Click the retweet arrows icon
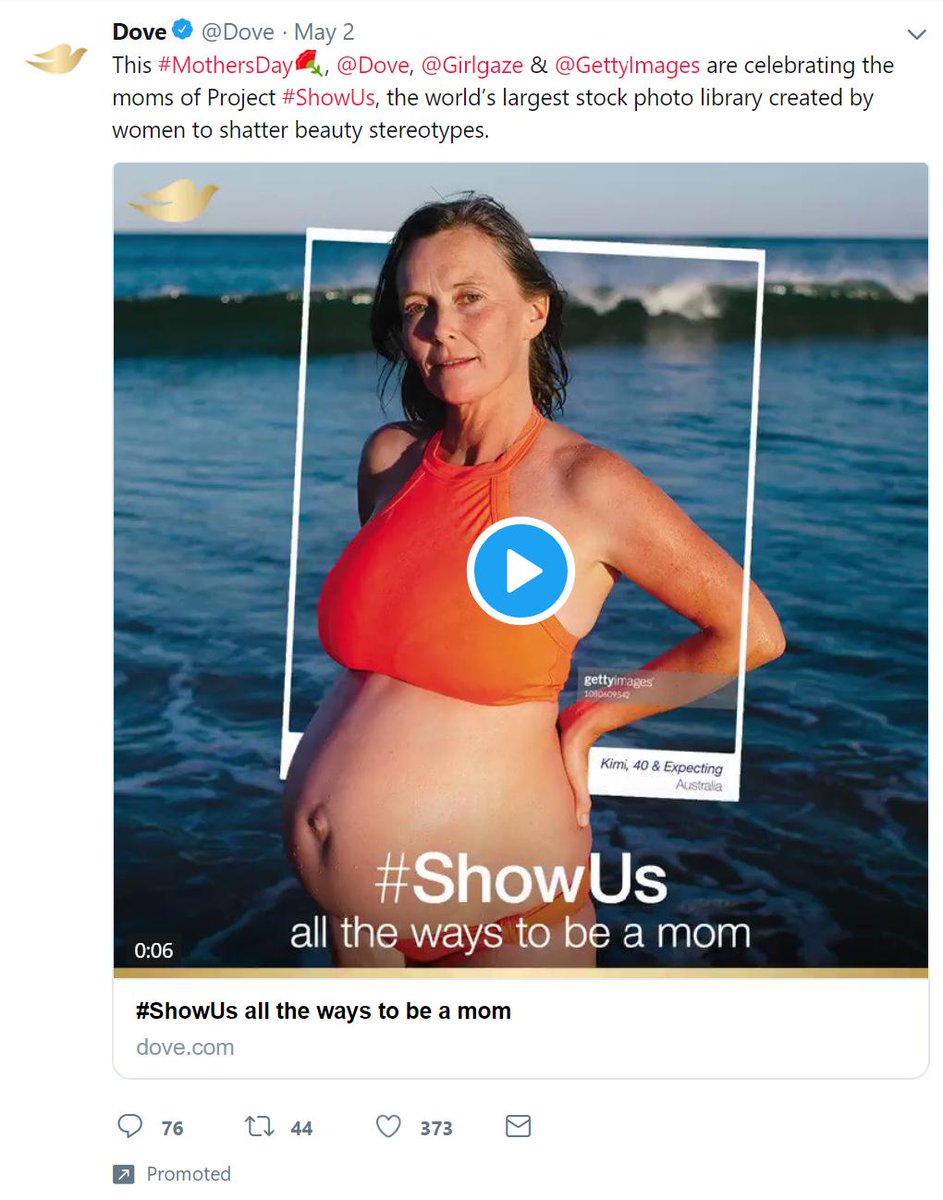Viewport: 943px width, 1200px height. point(260,1127)
